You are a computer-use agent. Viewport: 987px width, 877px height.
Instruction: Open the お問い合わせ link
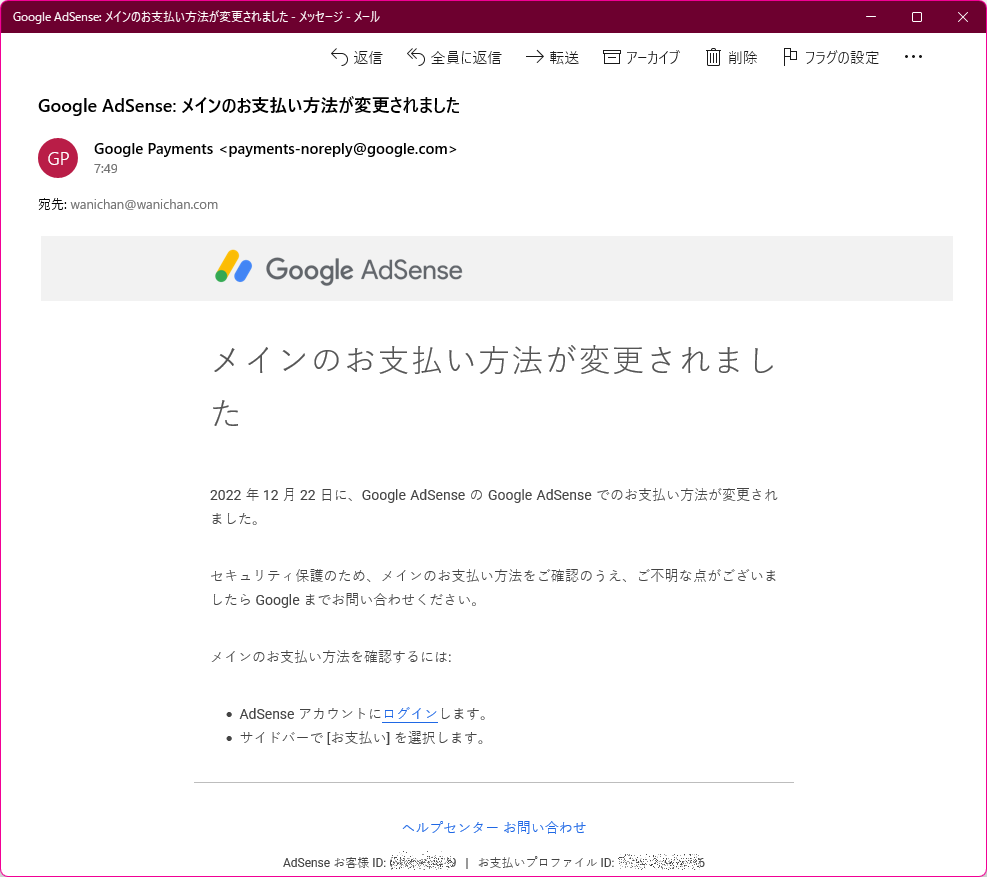pyautogui.click(x=544, y=827)
